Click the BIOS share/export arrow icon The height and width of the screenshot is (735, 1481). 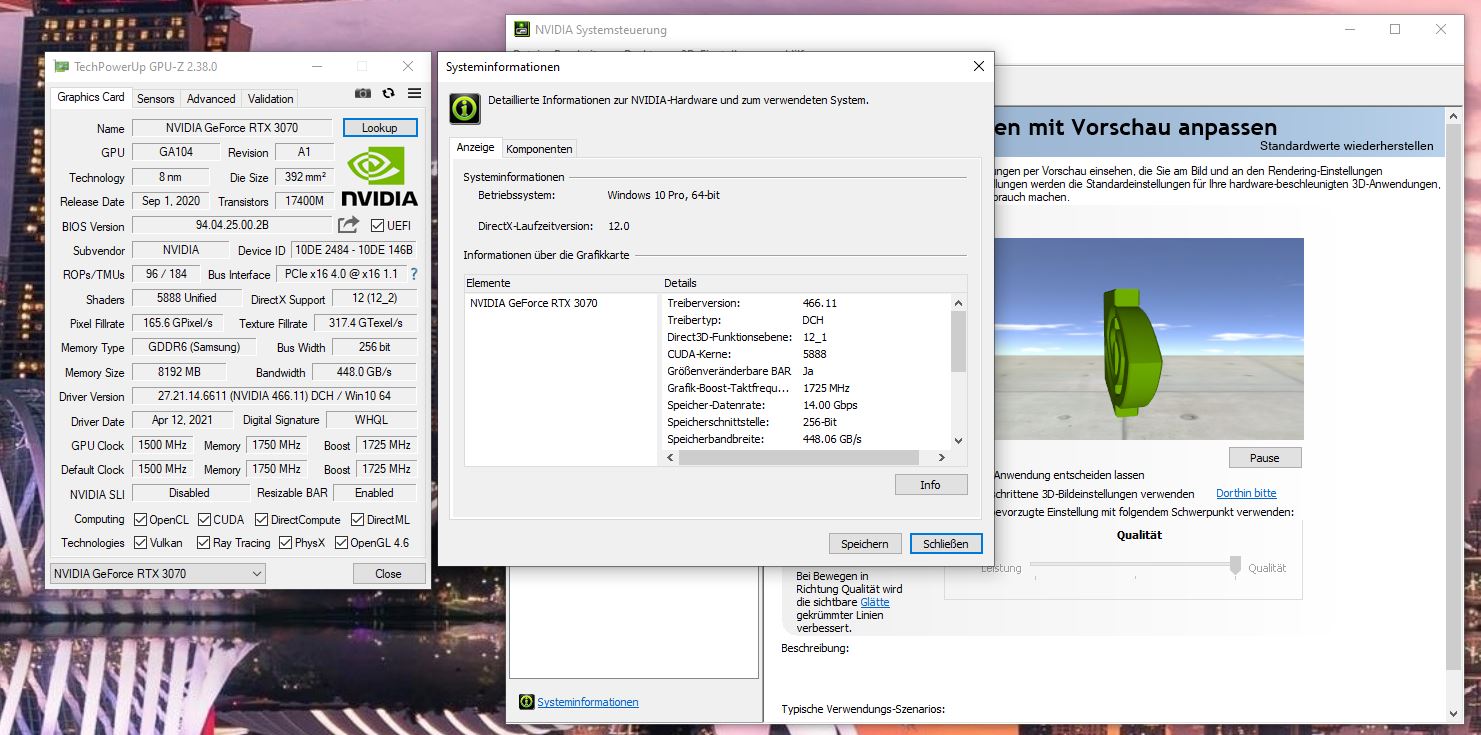(x=348, y=225)
